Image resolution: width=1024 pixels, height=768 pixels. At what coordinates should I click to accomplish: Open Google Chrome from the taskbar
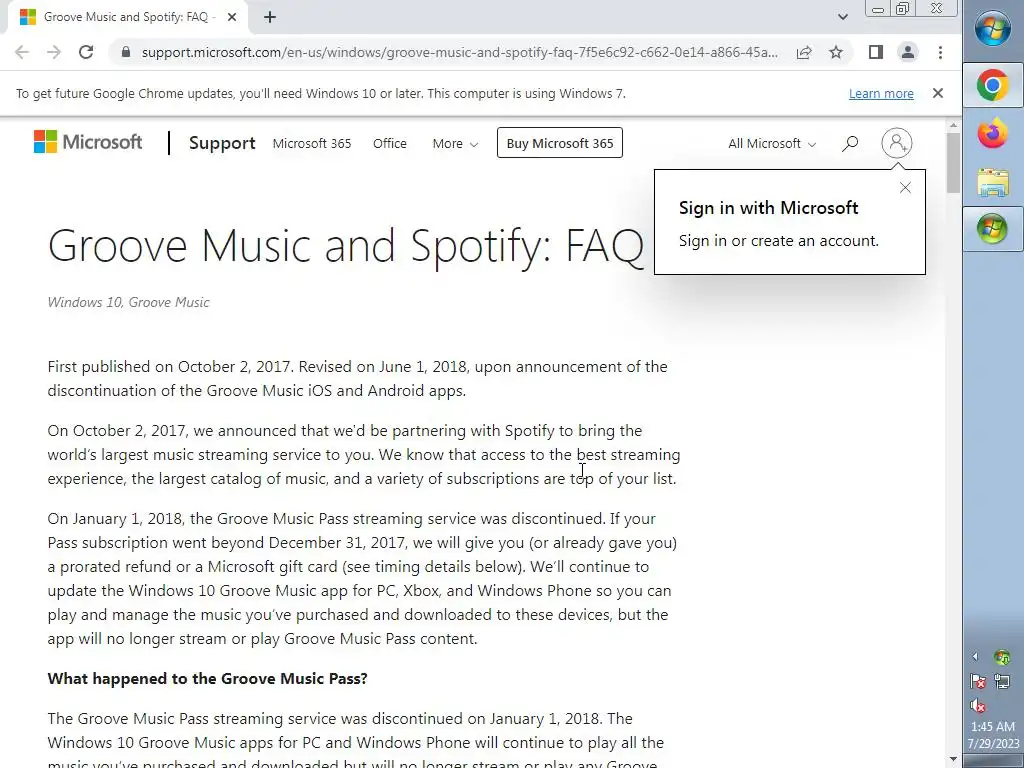tap(993, 86)
